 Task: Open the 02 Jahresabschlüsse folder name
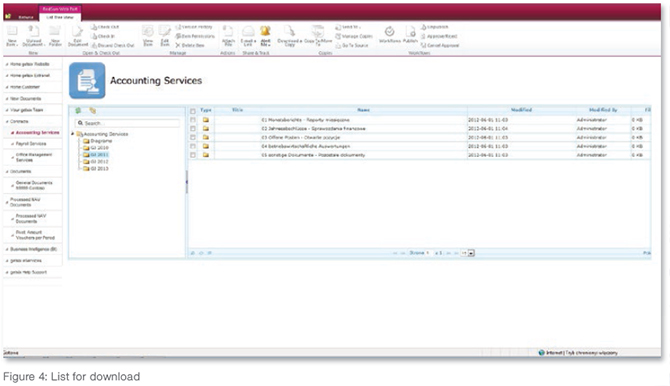(x=313, y=129)
